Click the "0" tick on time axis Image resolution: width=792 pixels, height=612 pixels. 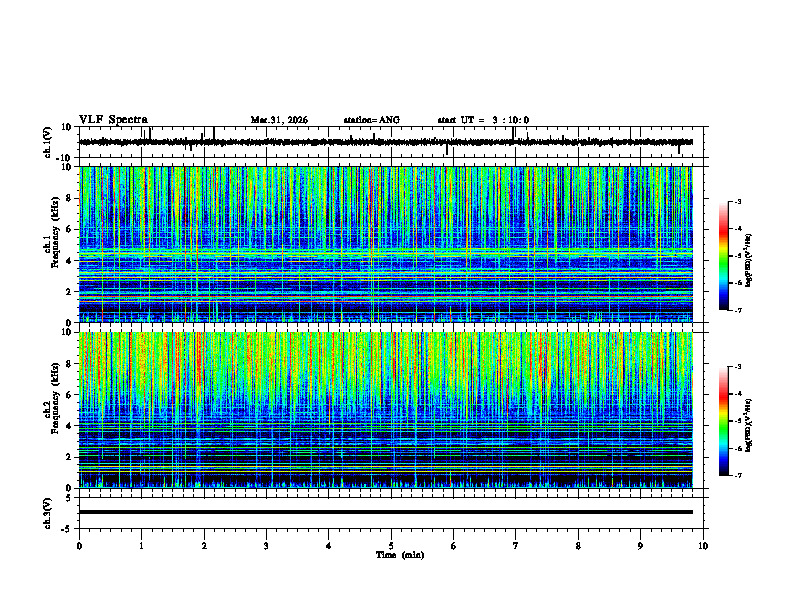[79, 546]
